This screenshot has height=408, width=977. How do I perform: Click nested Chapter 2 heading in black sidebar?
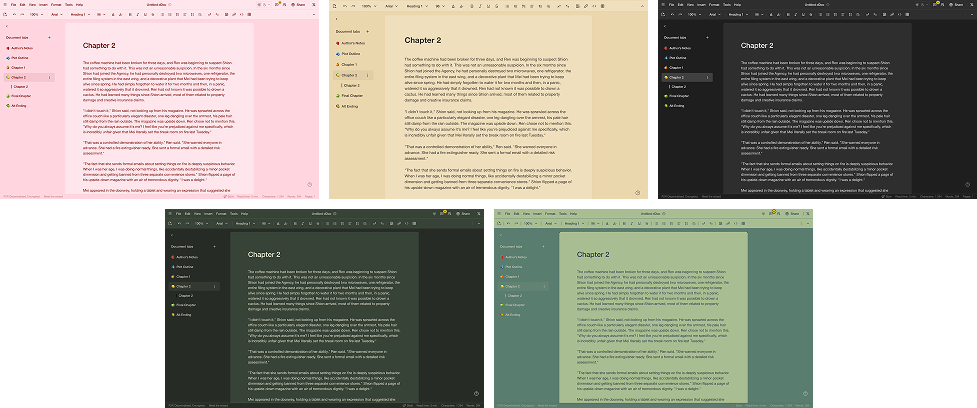(678, 87)
